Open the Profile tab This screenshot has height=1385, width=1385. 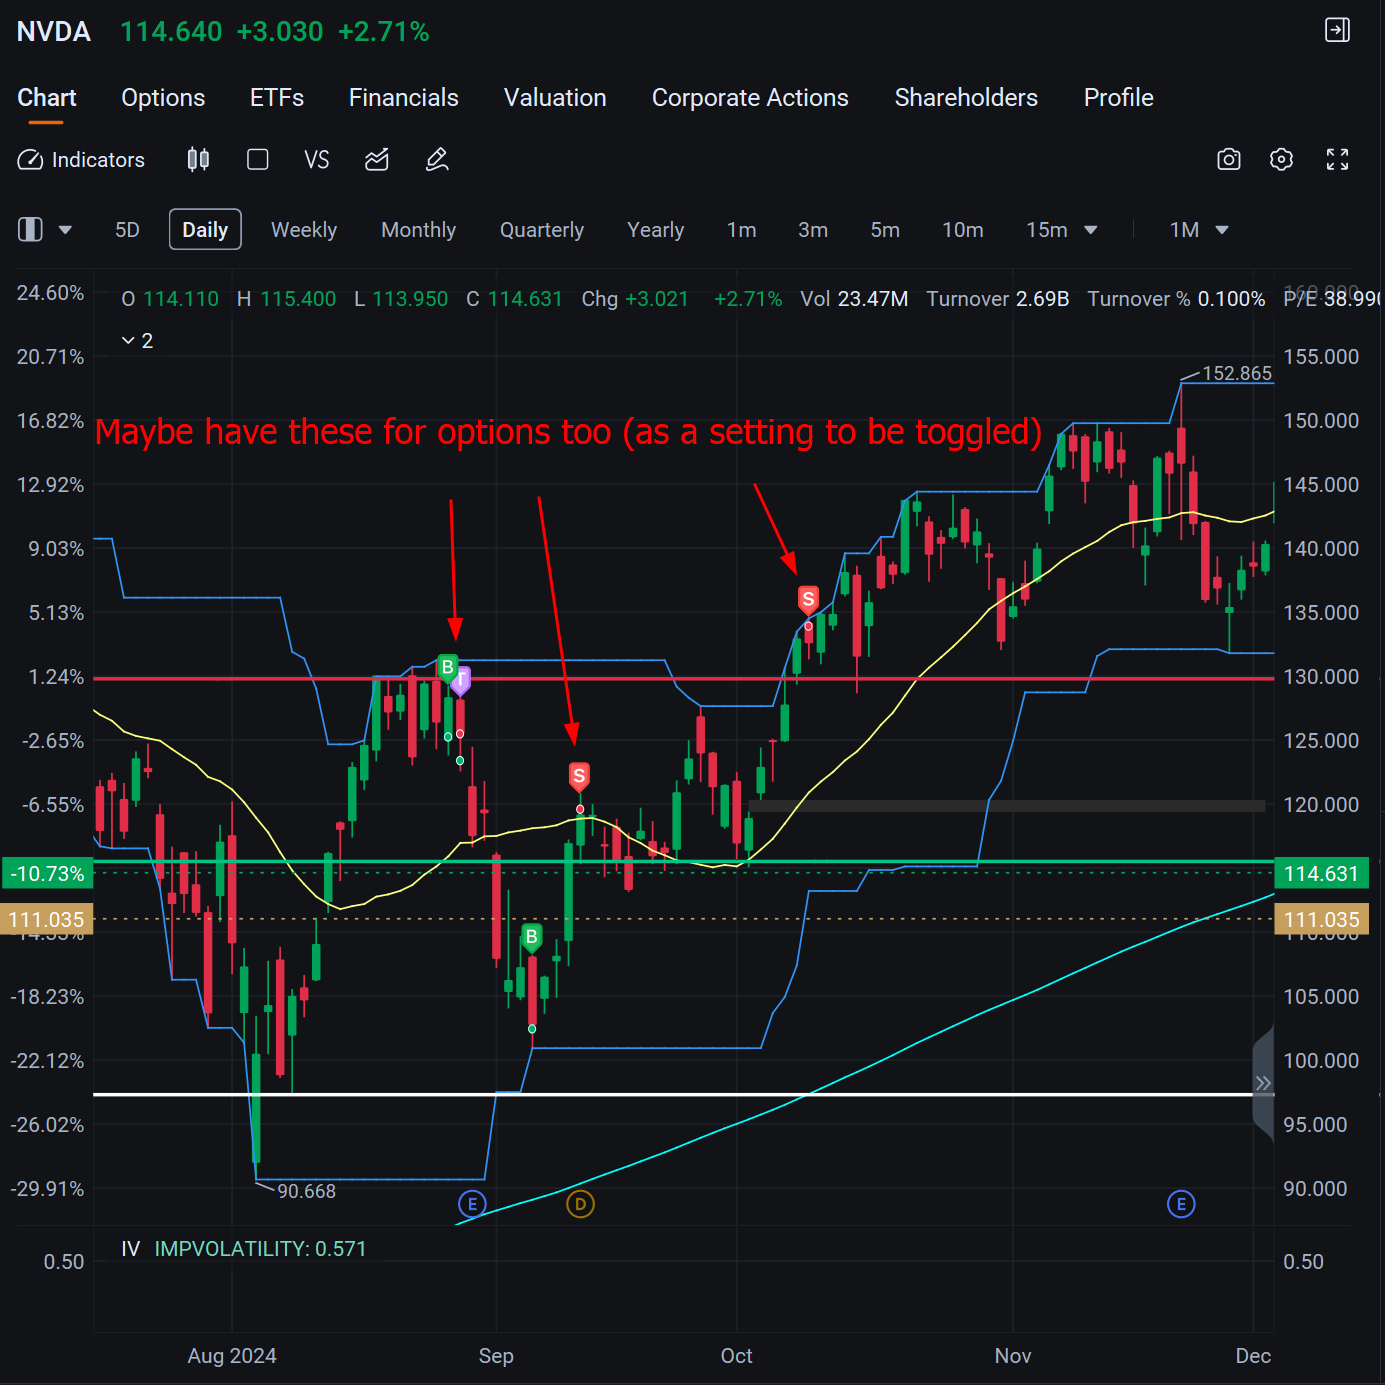tap(1119, 98)
